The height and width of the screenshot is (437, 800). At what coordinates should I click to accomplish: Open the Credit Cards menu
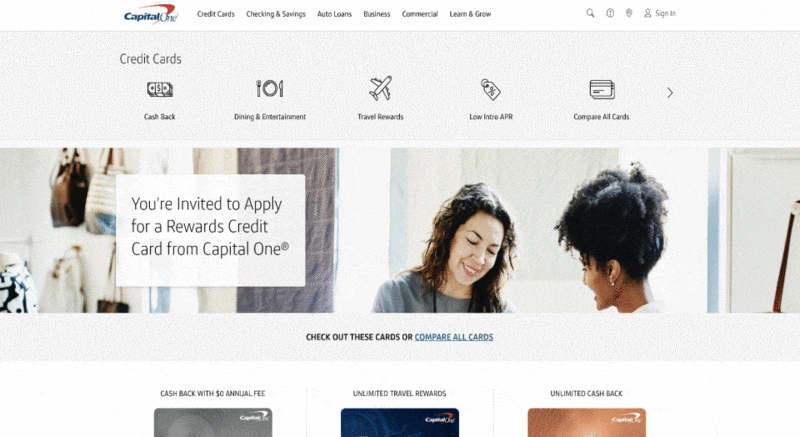pos(216,14)
